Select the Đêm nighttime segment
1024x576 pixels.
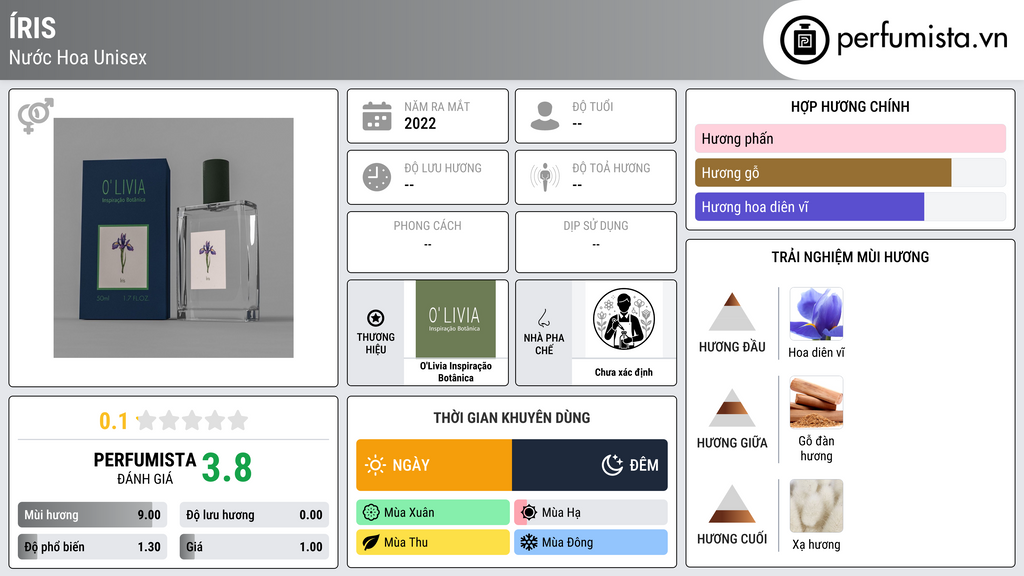coord(590,465)
